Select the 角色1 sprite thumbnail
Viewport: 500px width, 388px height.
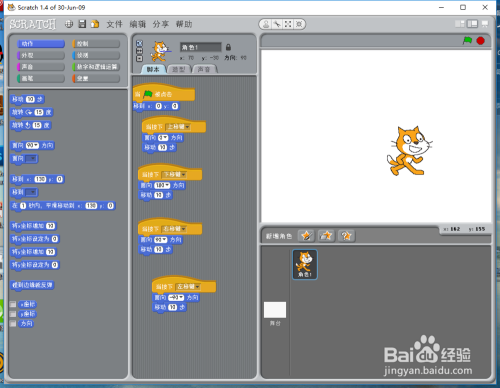click(x=305, y=264)
